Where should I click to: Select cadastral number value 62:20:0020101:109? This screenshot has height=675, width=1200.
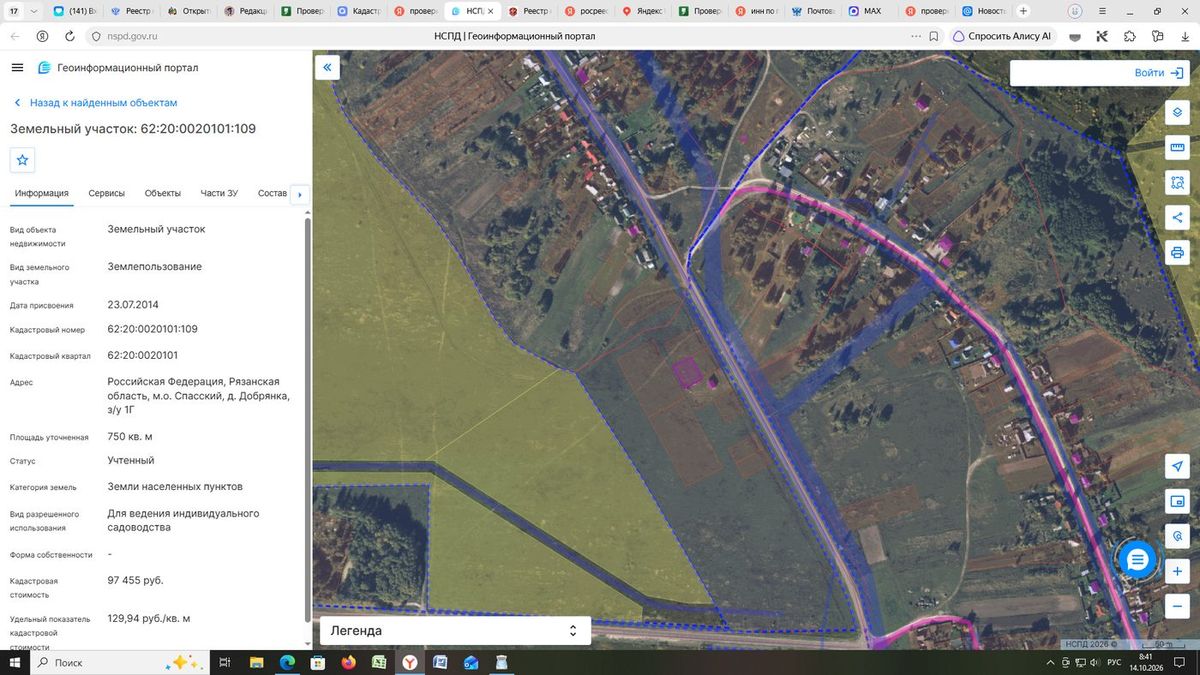click(153, 329)
